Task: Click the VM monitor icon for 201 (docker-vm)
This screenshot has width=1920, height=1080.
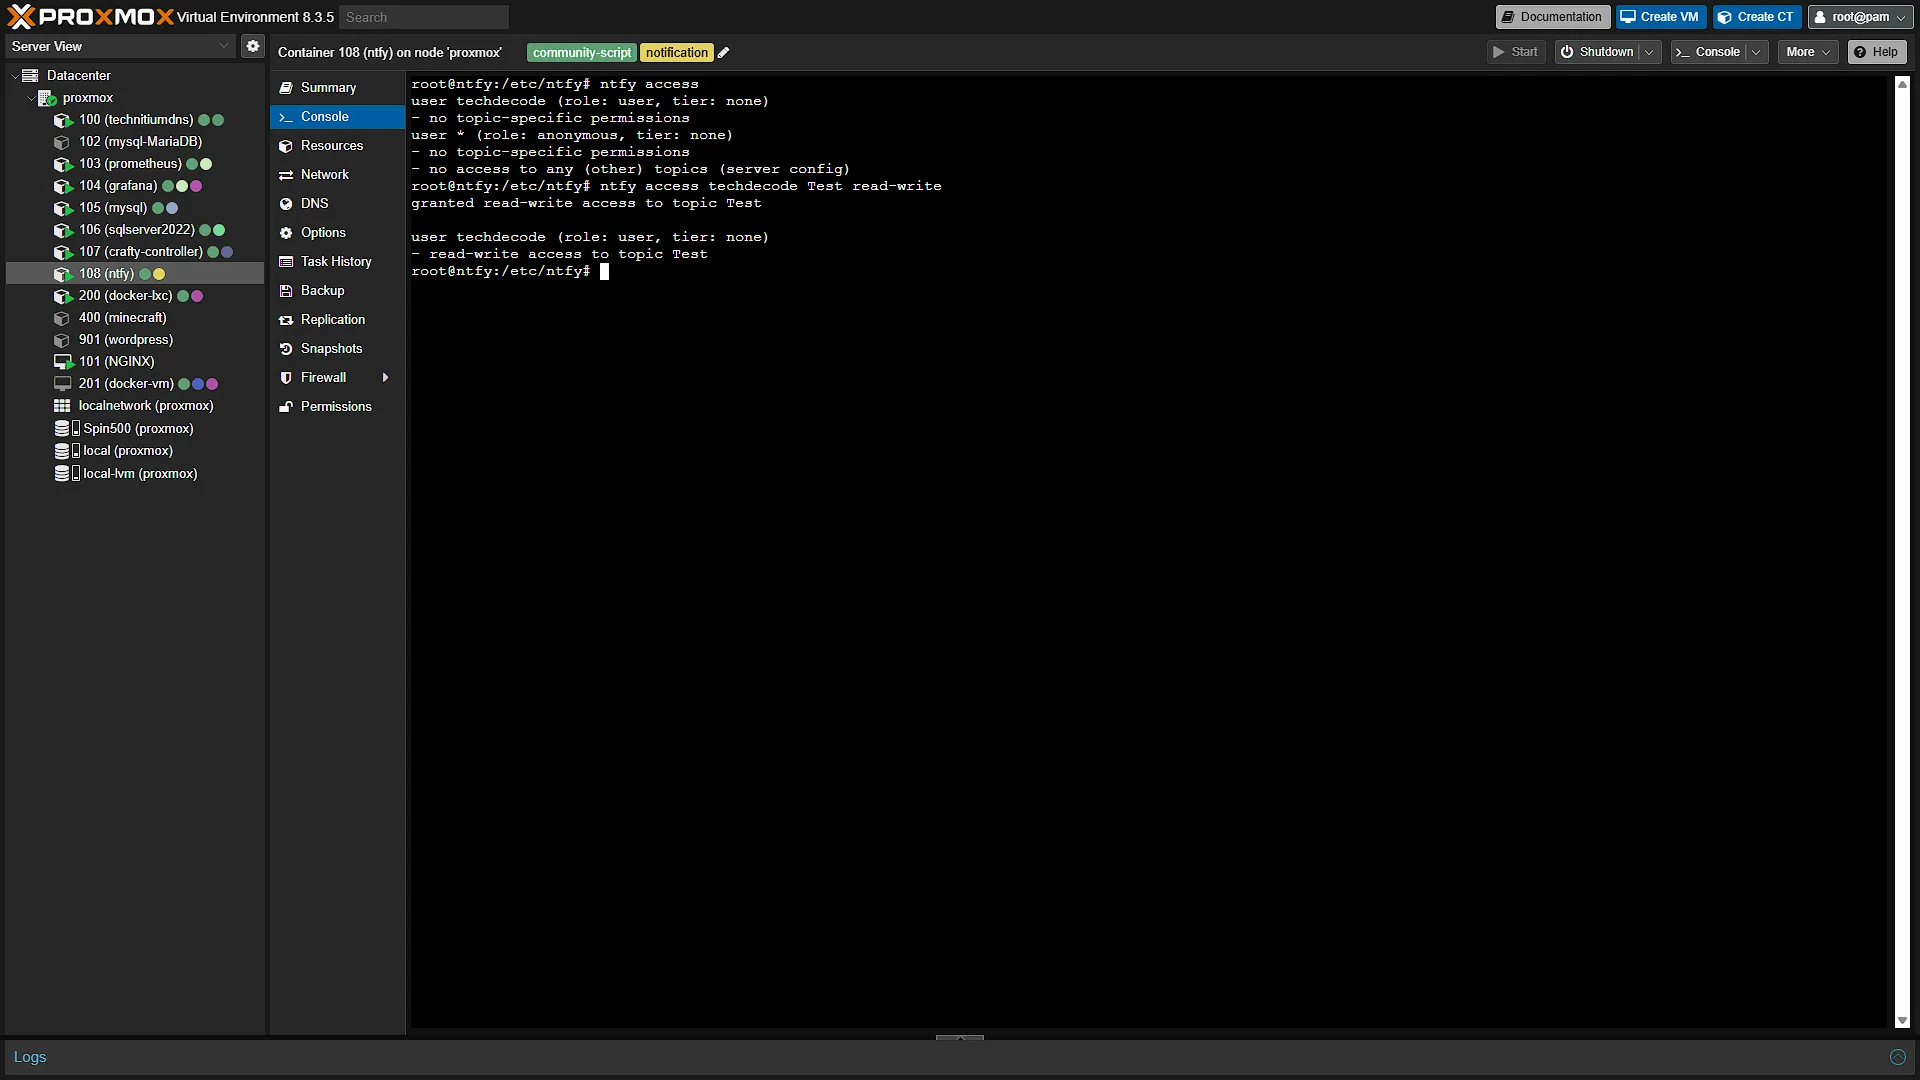Action: 63,384
